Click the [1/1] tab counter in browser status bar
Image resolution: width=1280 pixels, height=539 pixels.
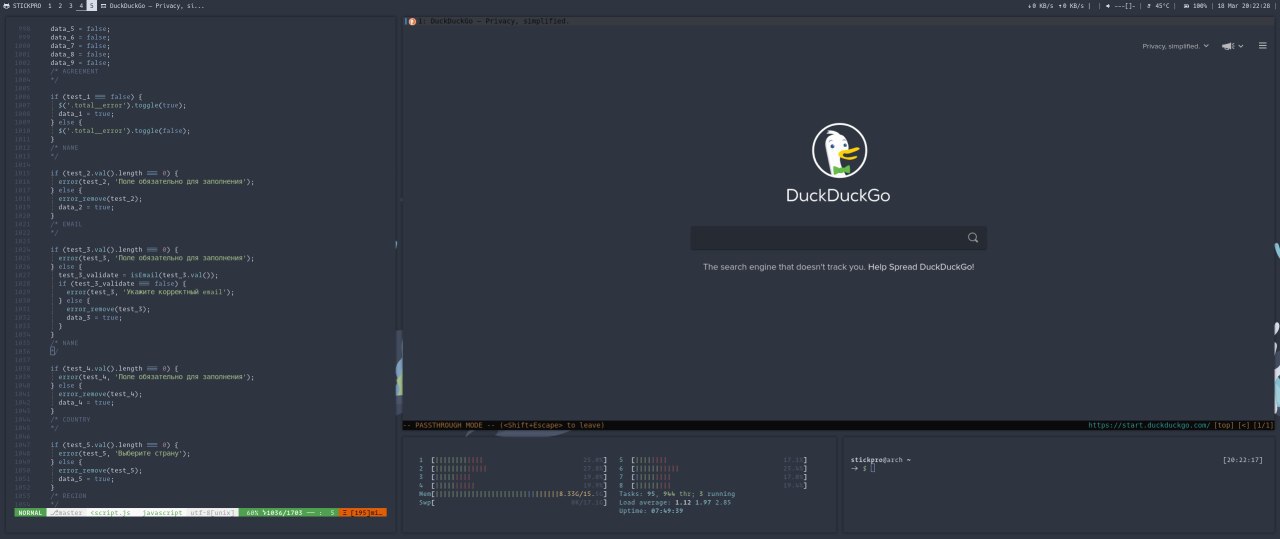pos(1264,425)
